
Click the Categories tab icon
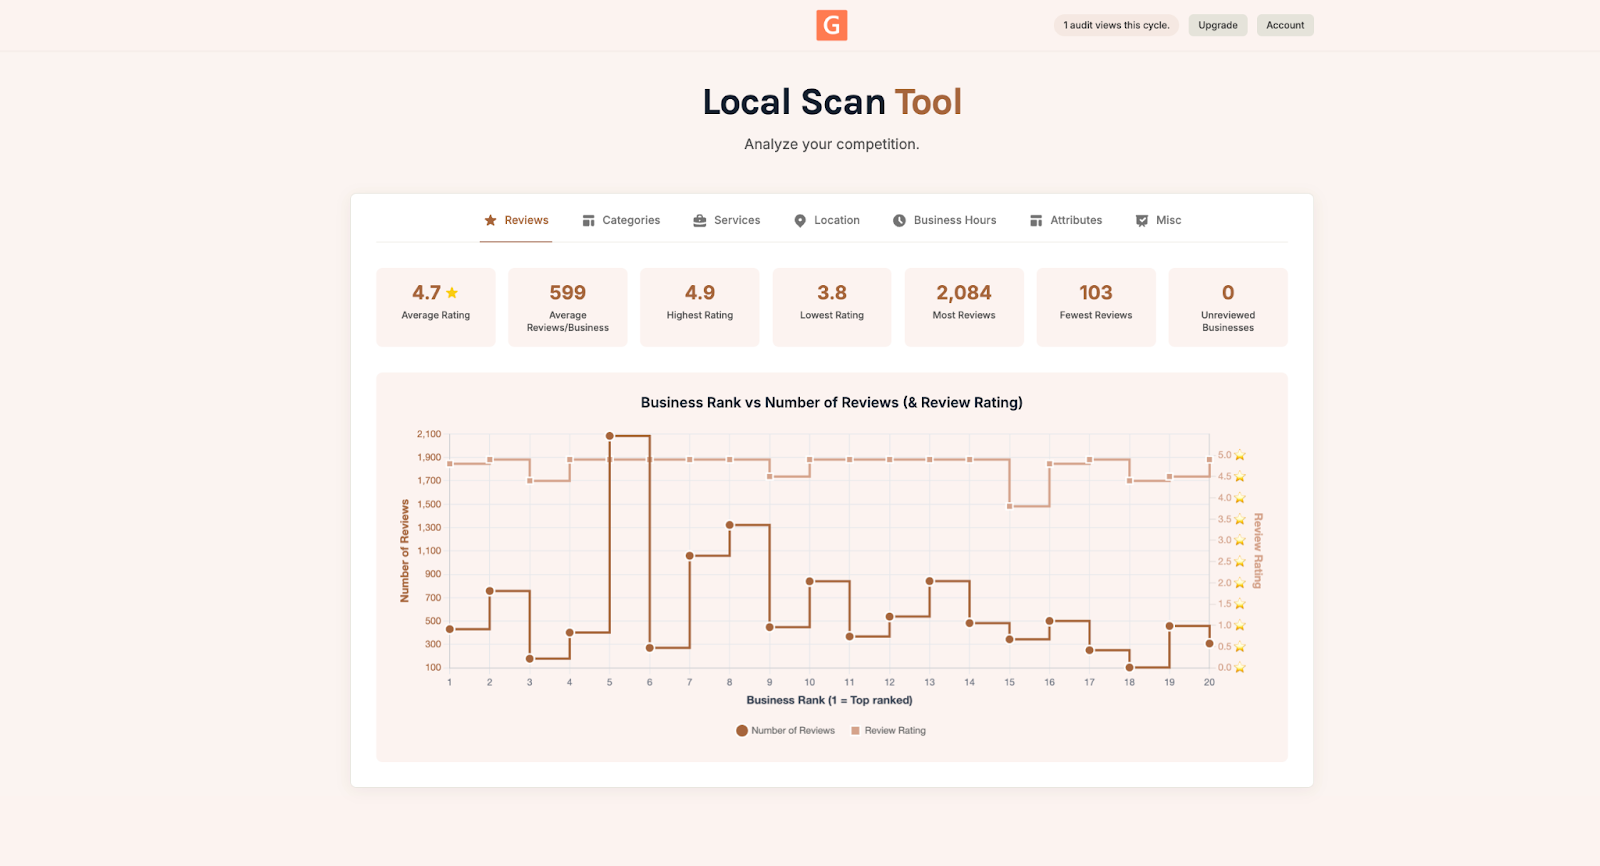589,220
